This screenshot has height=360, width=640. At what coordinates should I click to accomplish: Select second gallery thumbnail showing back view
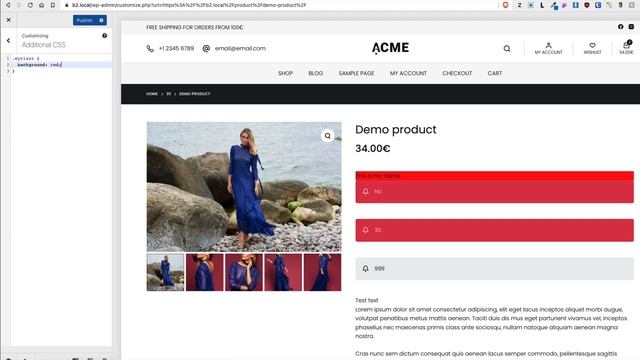[204, 272]
